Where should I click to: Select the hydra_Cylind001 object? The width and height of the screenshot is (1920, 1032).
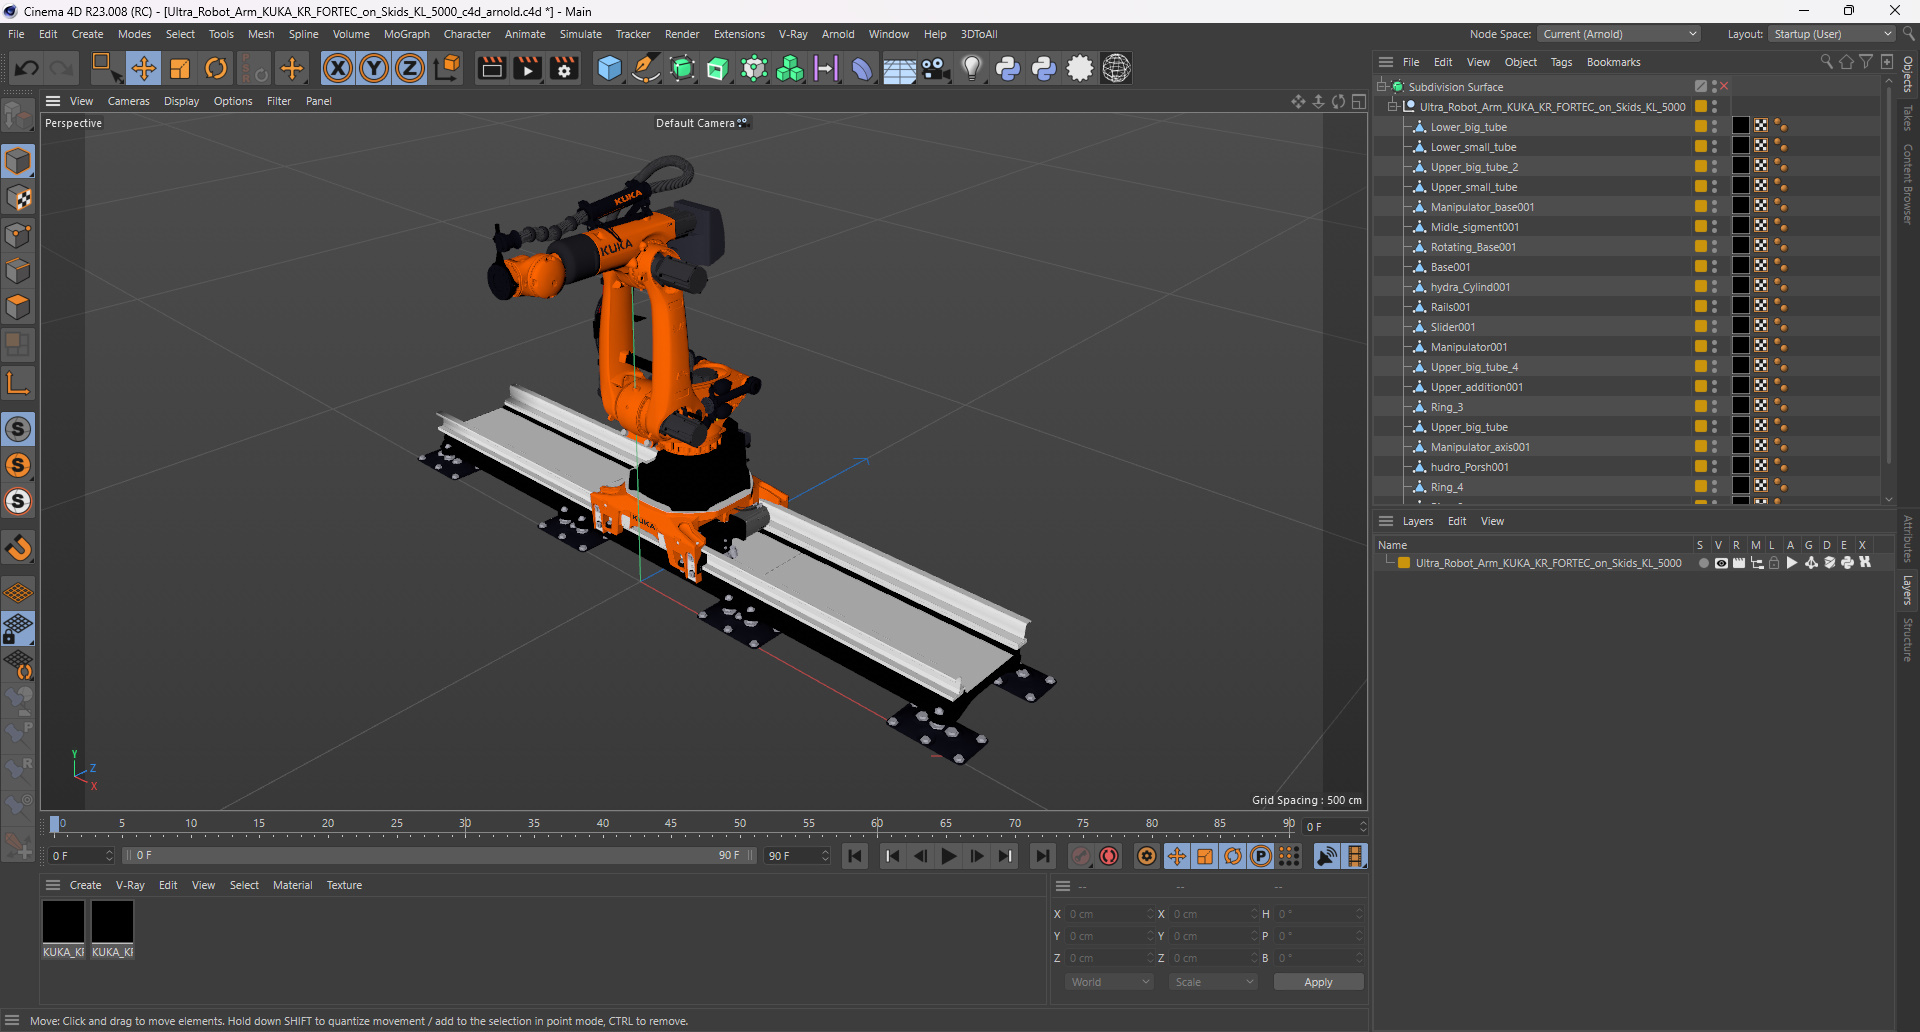point(1470,287)
